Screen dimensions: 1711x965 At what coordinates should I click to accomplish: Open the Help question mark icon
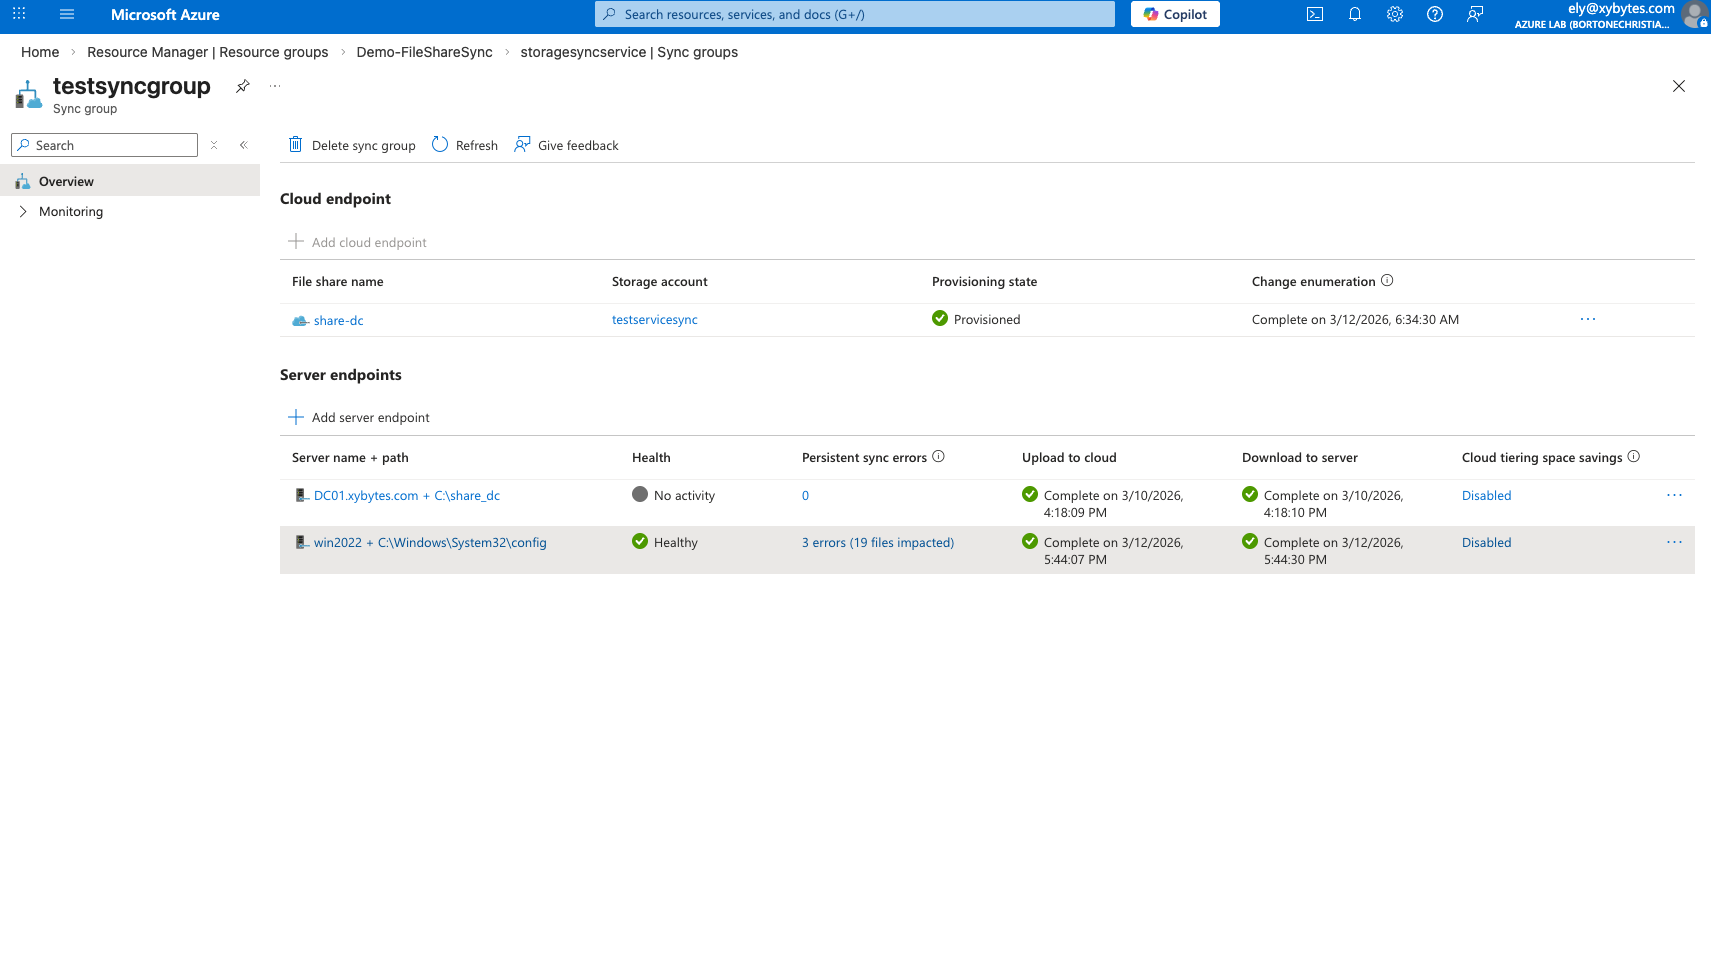[1434, 14]
